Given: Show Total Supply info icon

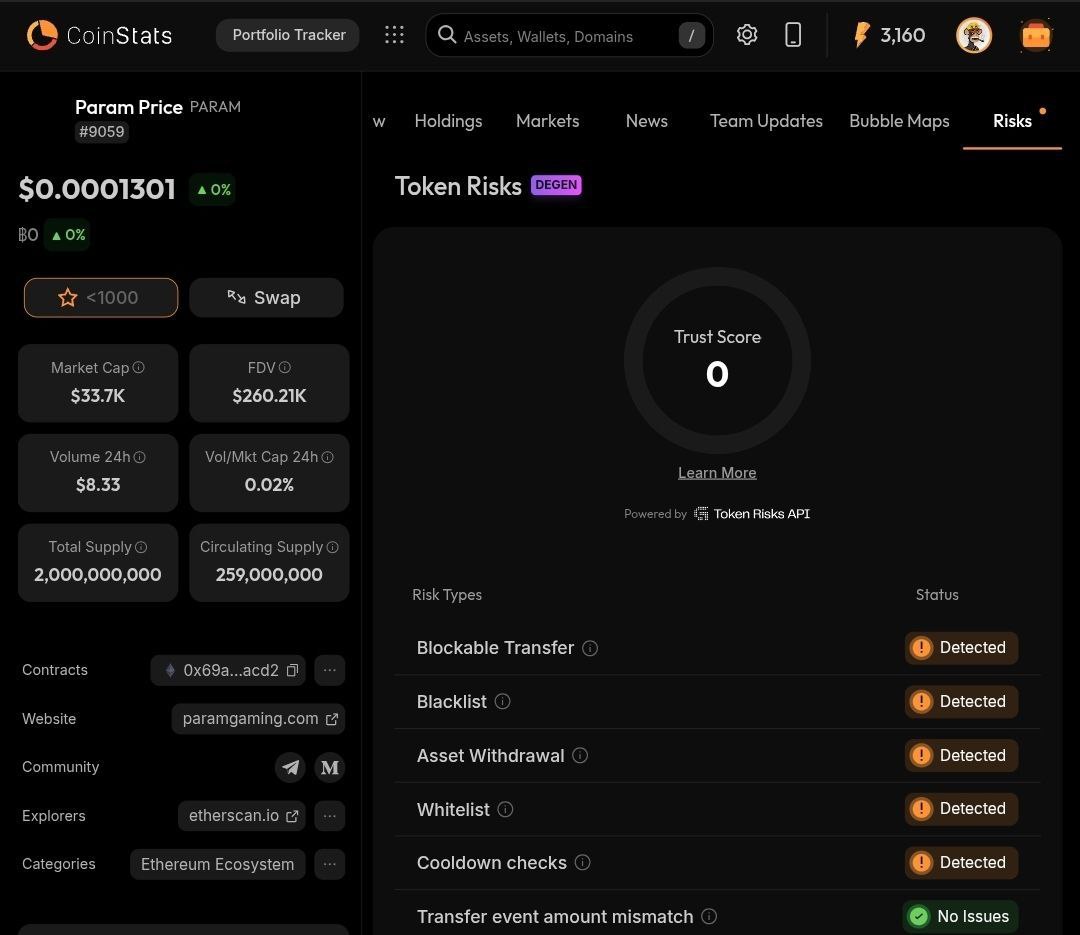Looking at the screenshot, I should tap(141, 547).
